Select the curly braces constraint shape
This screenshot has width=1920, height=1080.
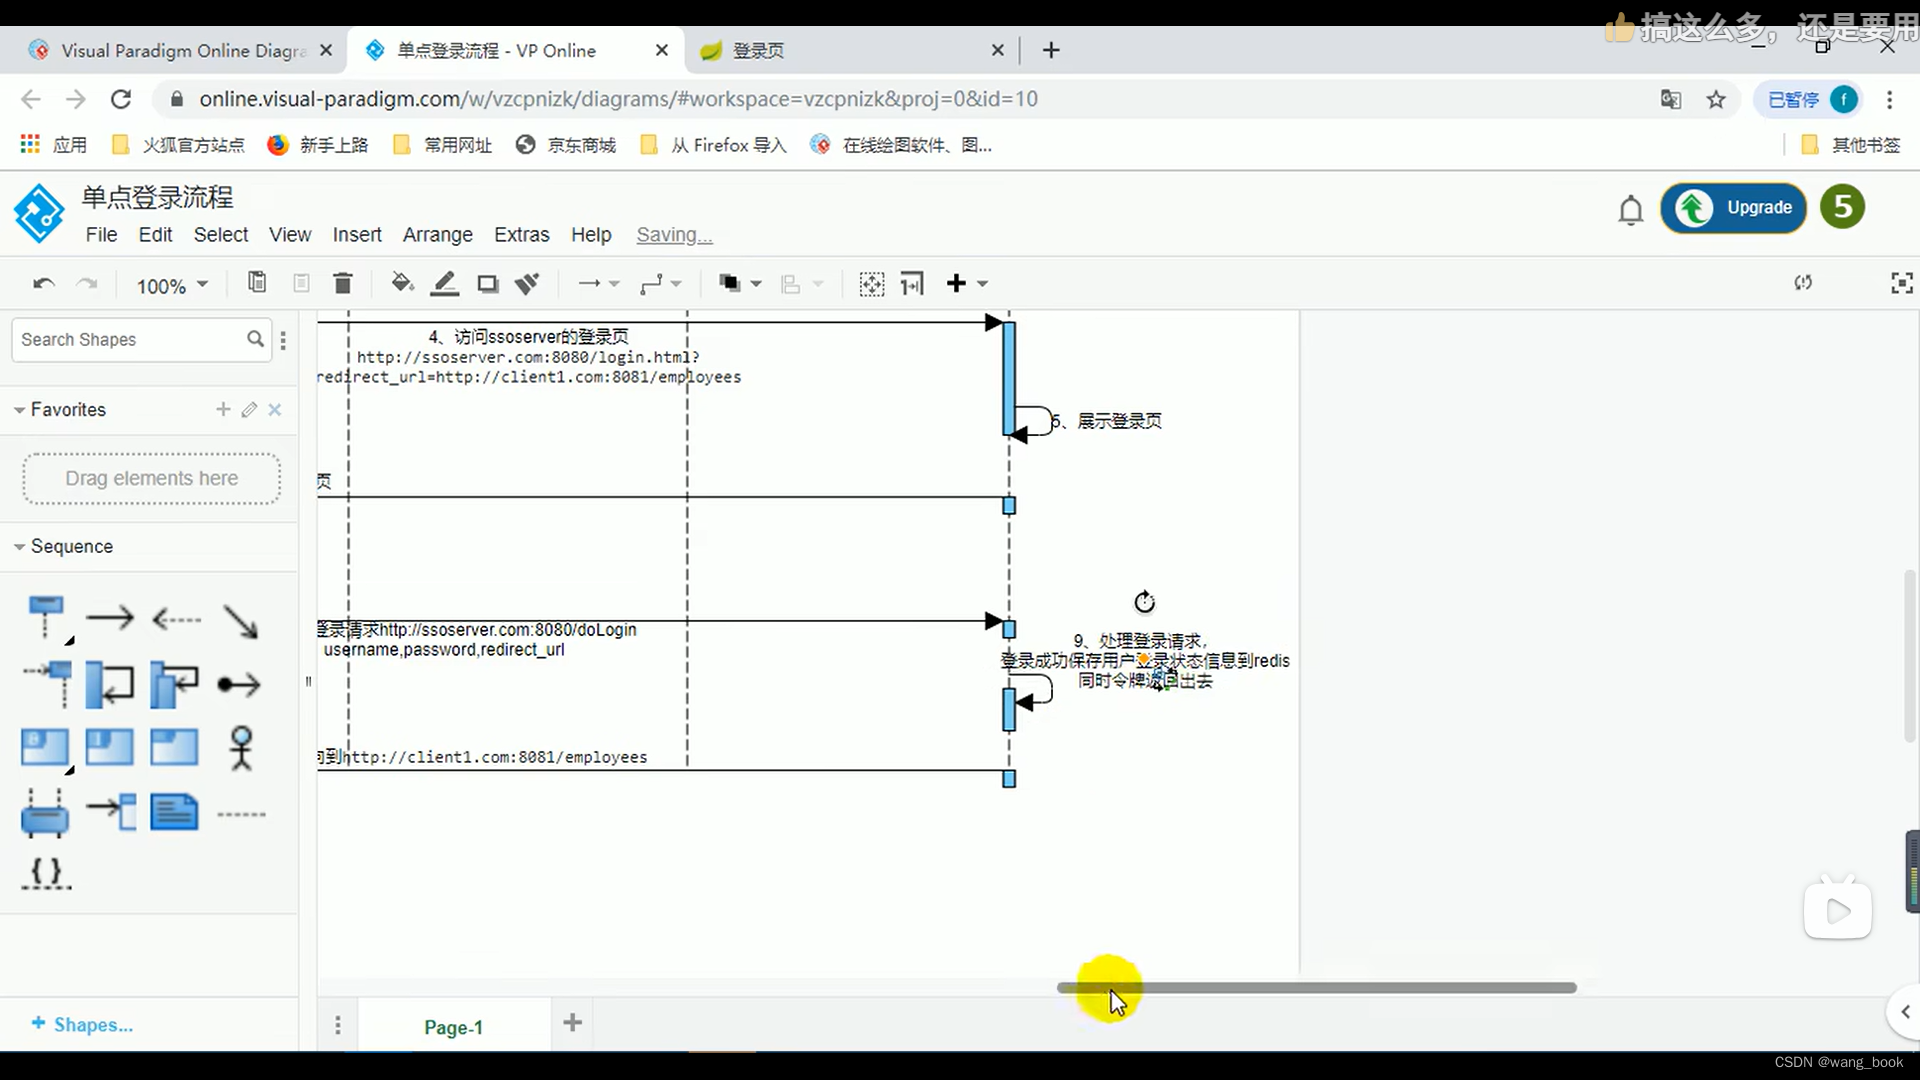(x=46, y=873)
